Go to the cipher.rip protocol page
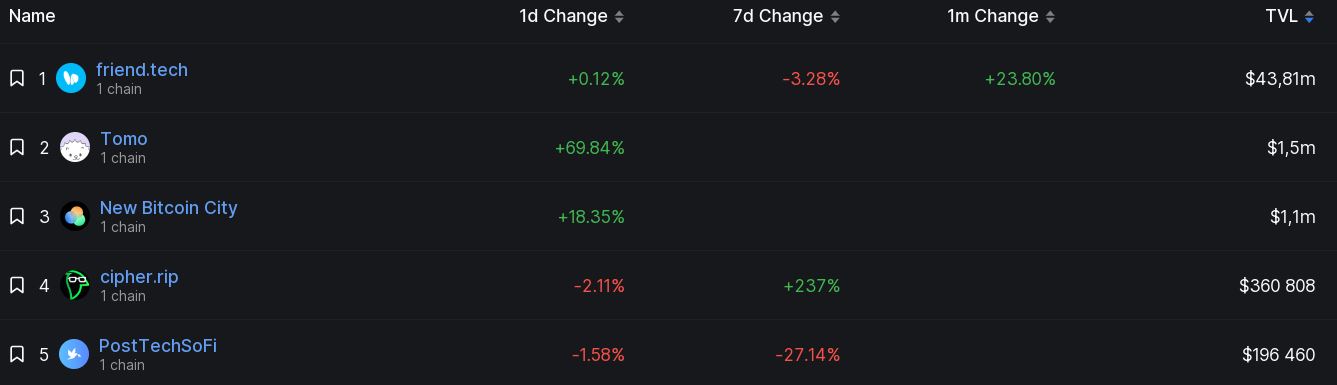The height and width of the screenshot is (385, 1337). [139, 277]
